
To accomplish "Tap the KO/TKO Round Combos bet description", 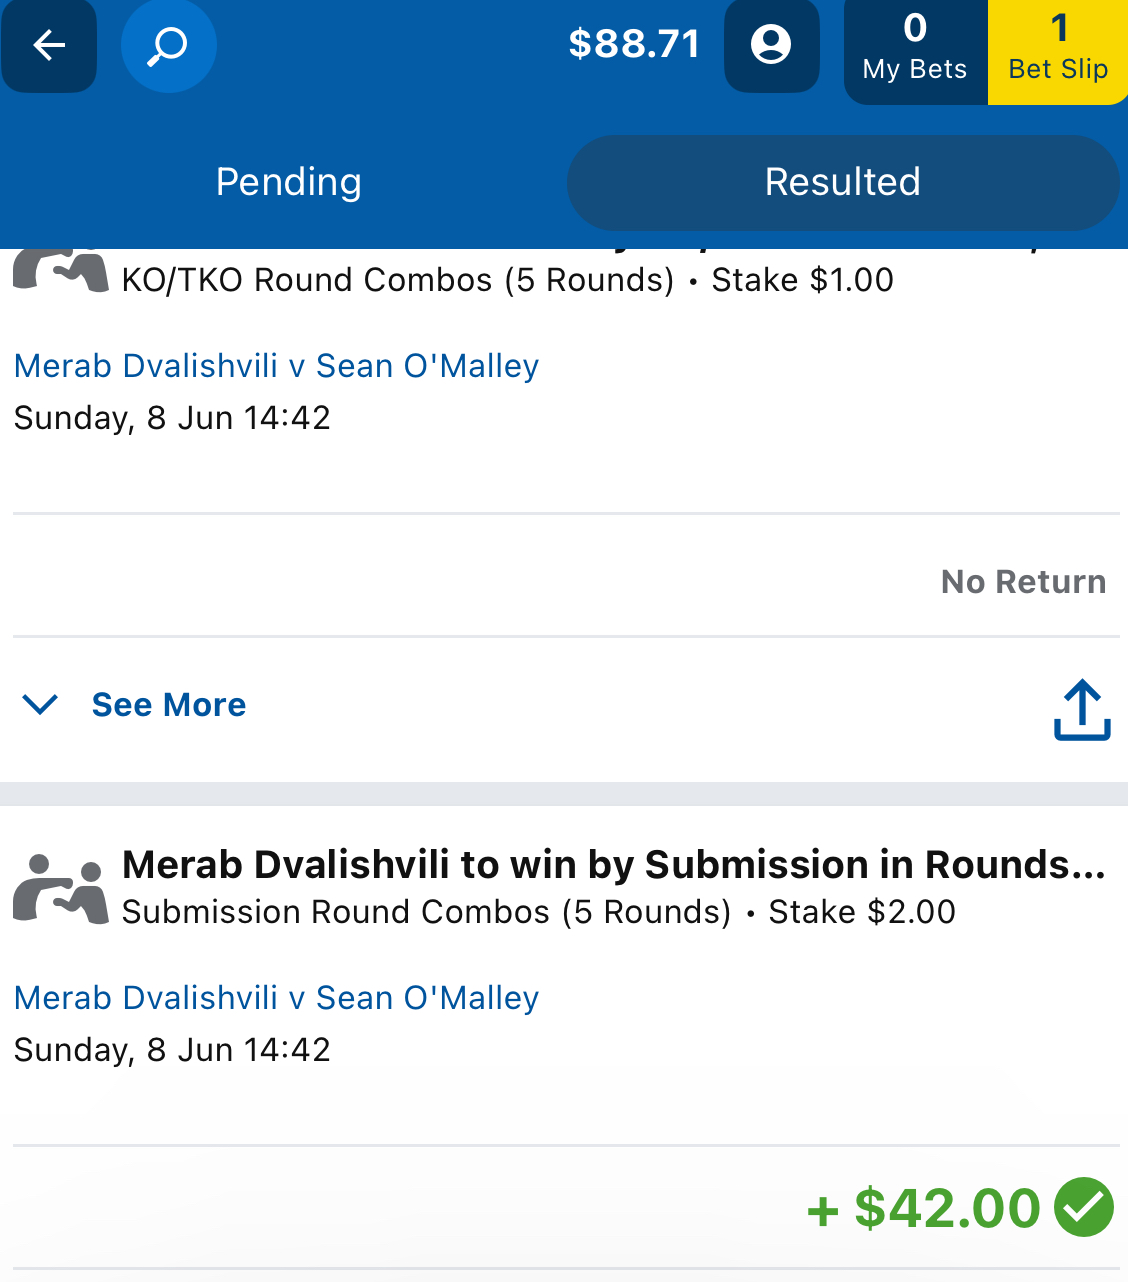I will click(x=398, y=280).
